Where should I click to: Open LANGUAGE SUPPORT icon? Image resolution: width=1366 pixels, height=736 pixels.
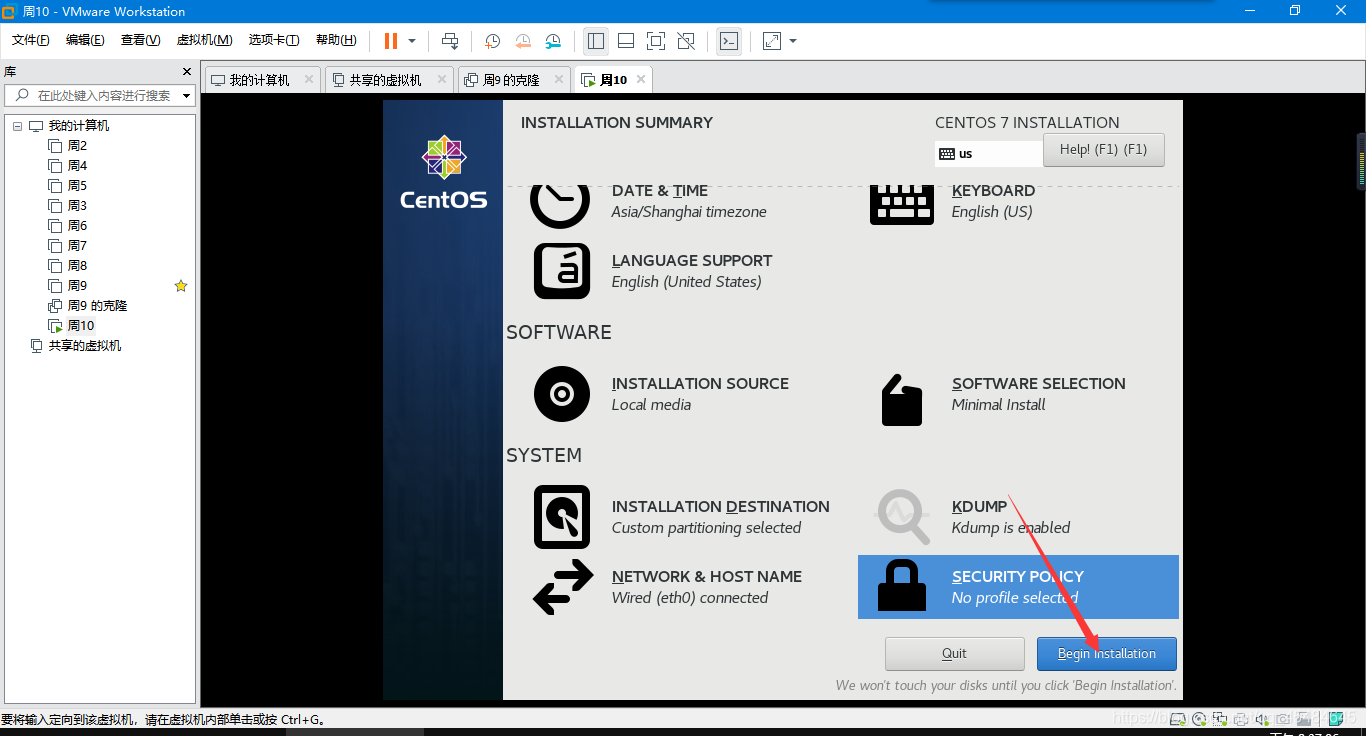(x=562, y=271)
